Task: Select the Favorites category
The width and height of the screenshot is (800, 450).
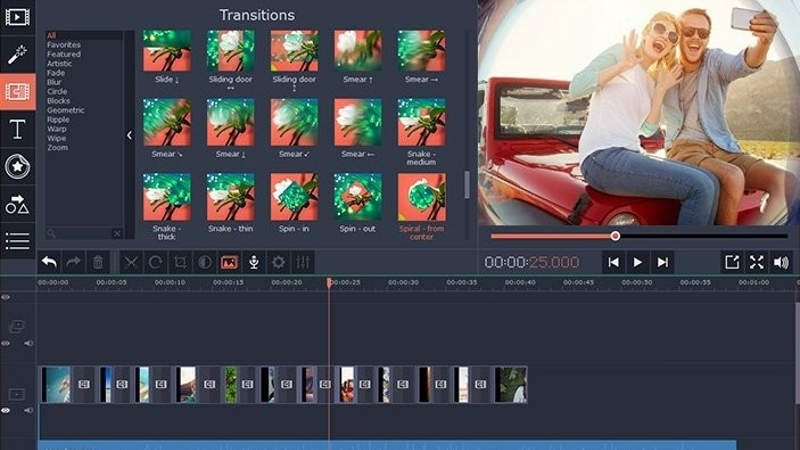Action: [x=64, y=45]
